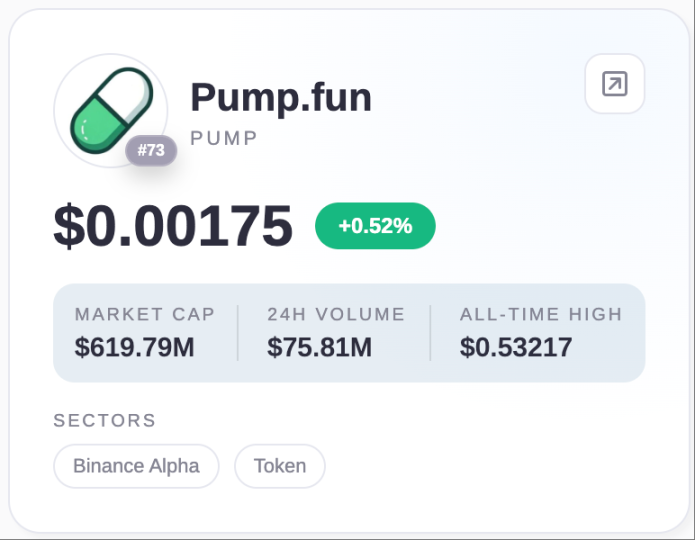Viewport: 695px width, 540px height.
Task: Click the $0.00175 price value
Action: 173,226
